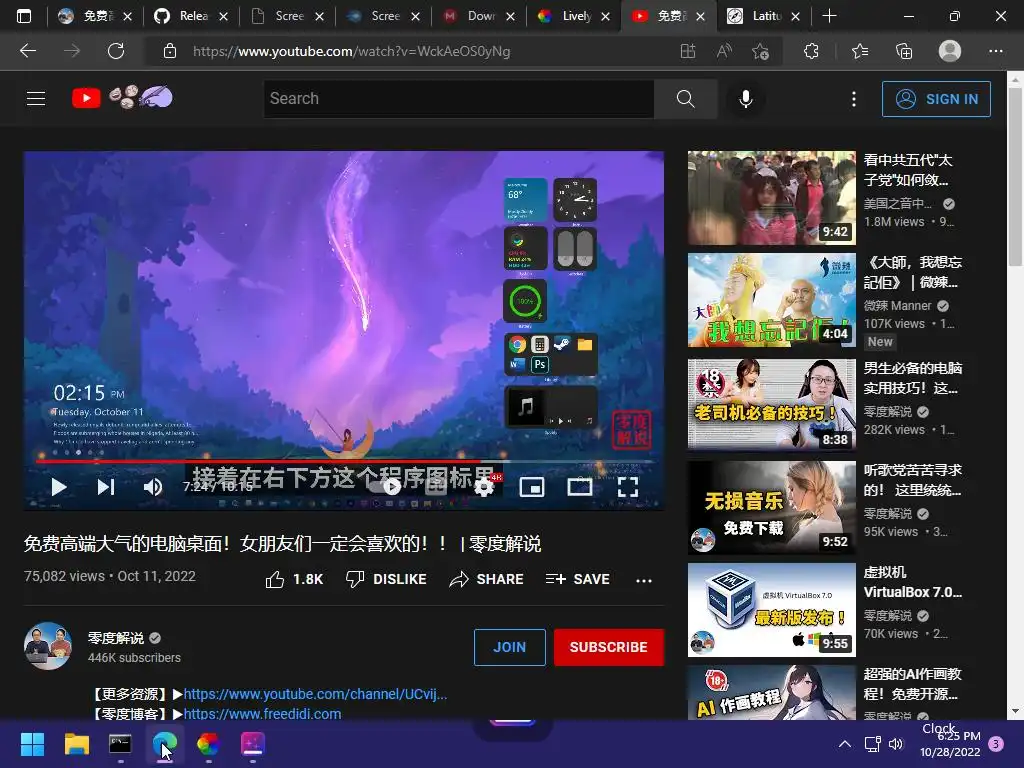Viewport: 1024px width, 768px height.
Task: Switch to theater mode
Action: [x=580, y=487]
